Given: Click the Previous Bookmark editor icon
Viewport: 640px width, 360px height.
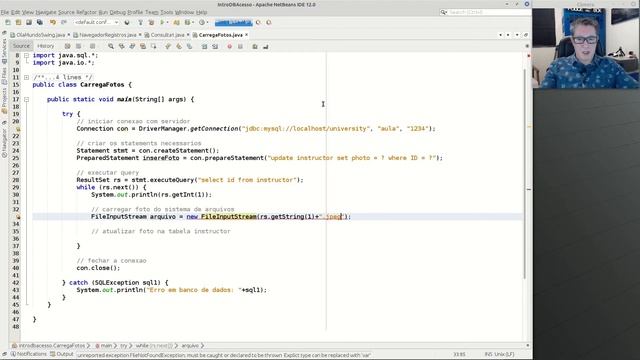Looking at the screenshot, I should coord(168,47).
